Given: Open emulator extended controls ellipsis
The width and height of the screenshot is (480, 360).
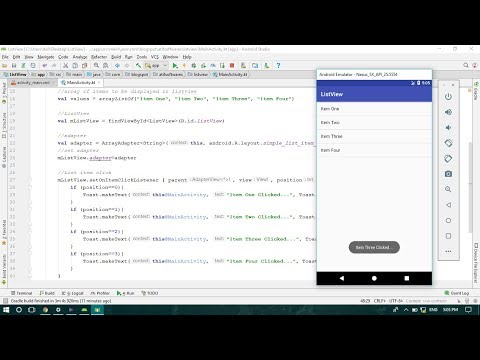Looking at the screenshot, I should click(x=448, y=251).
